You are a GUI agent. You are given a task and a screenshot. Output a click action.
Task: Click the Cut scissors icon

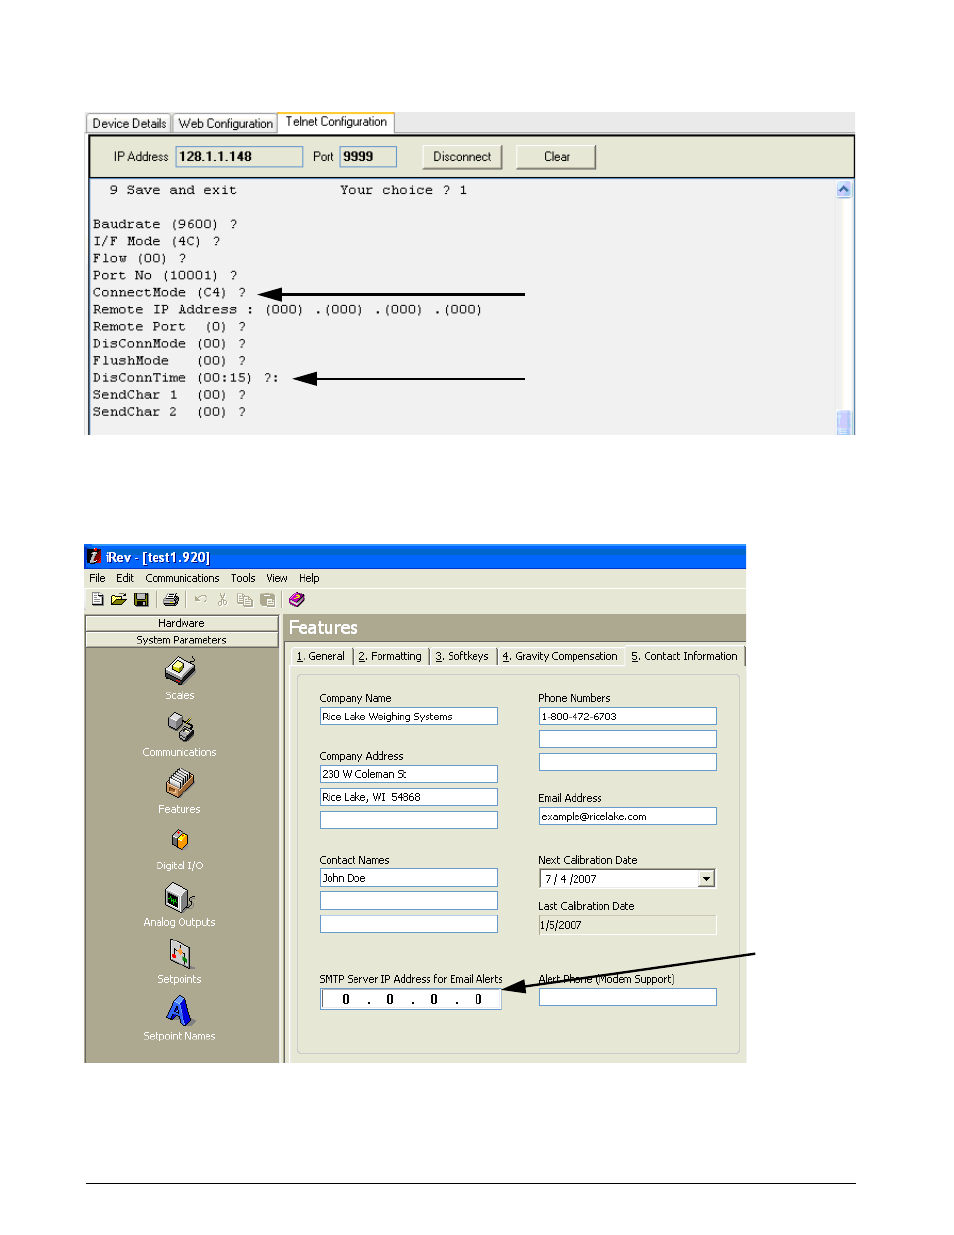click(222, 600)
